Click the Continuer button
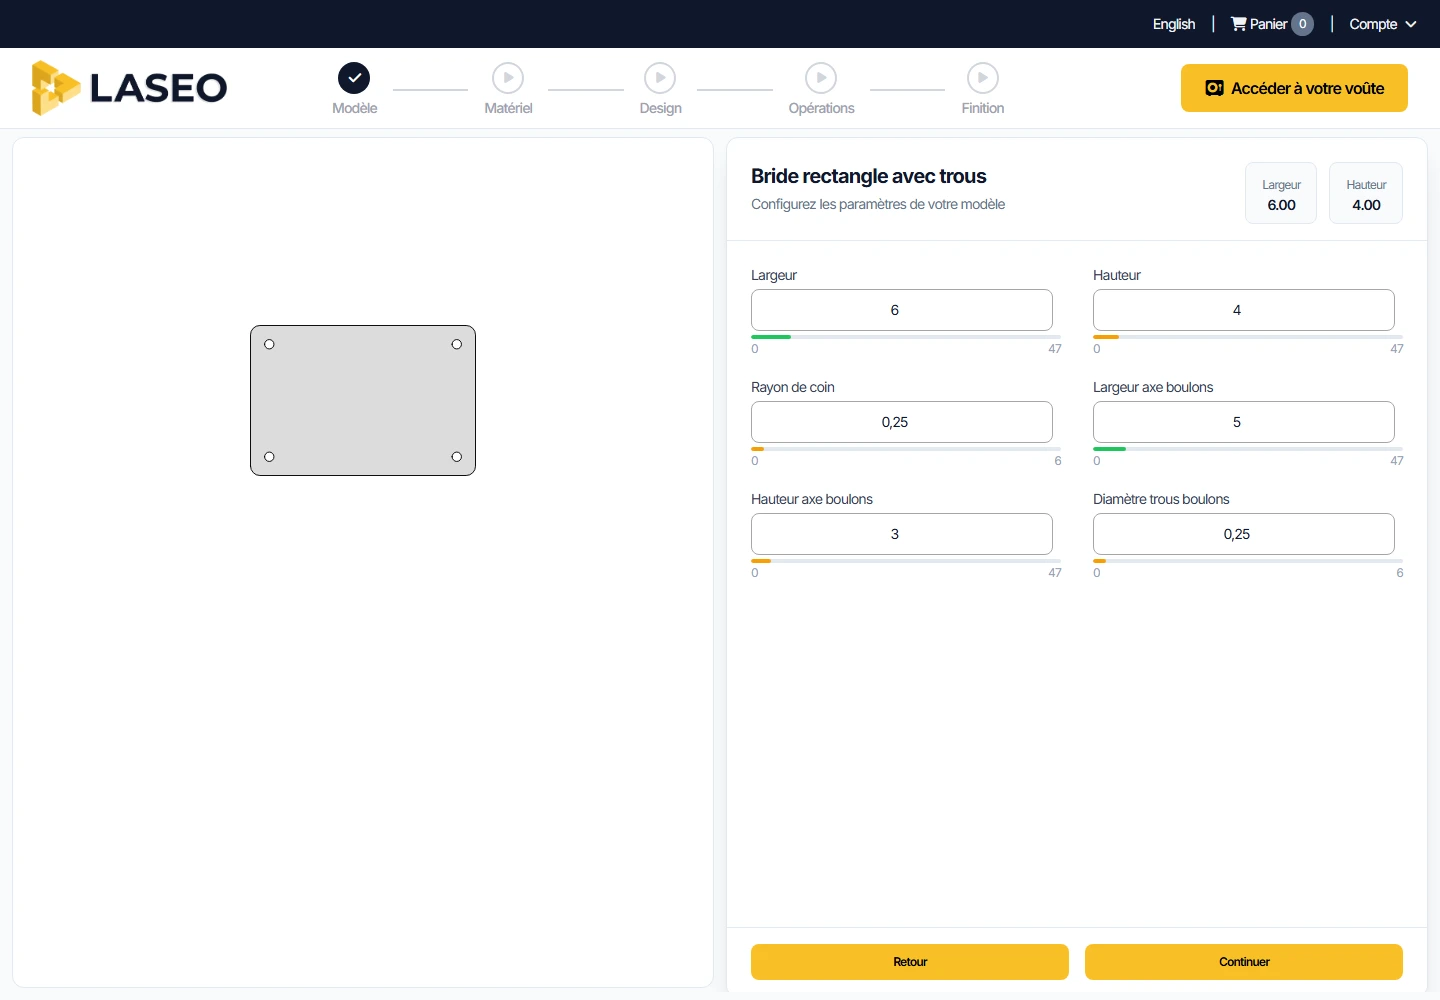The width and height of the screenshot is (1440, 1000). [1244, 962]
